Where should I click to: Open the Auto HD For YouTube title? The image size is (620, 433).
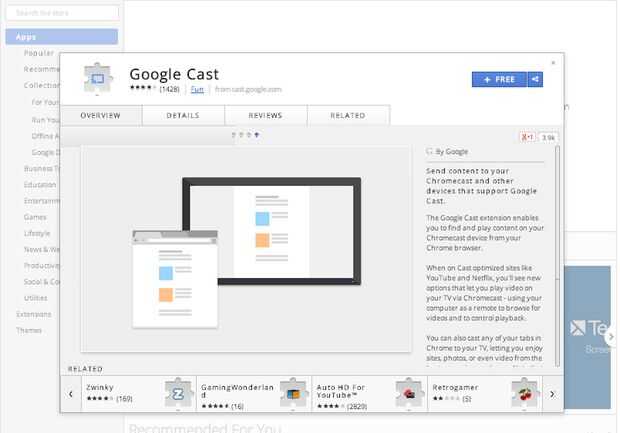(340, 391)
